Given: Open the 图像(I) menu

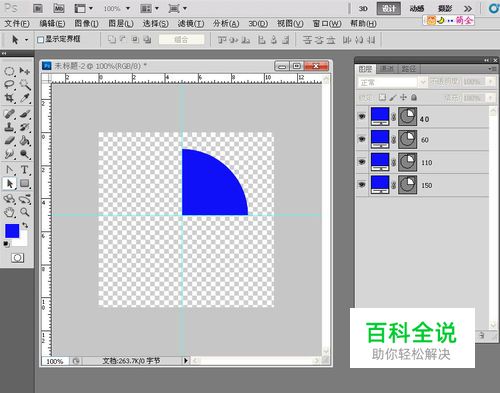Looking at the screenshot, I should 86,23.
